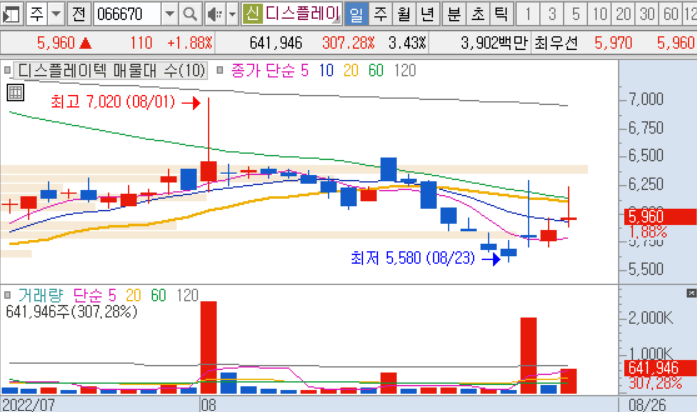The image size is (697, 412).
Task: Click the magnifier stock search icon
Action: [x=190, y=14]
